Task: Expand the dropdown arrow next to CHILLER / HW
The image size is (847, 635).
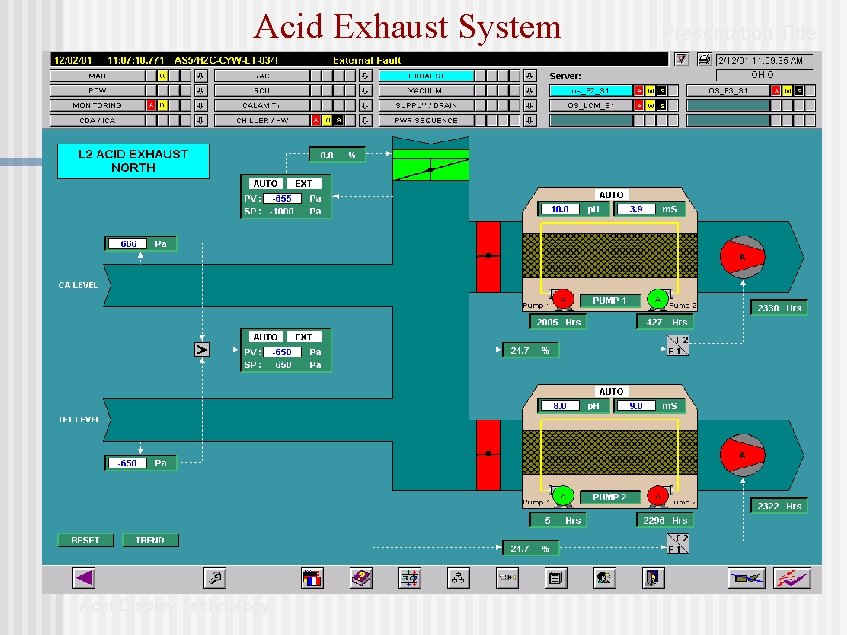Action: (x=365, y=120)
